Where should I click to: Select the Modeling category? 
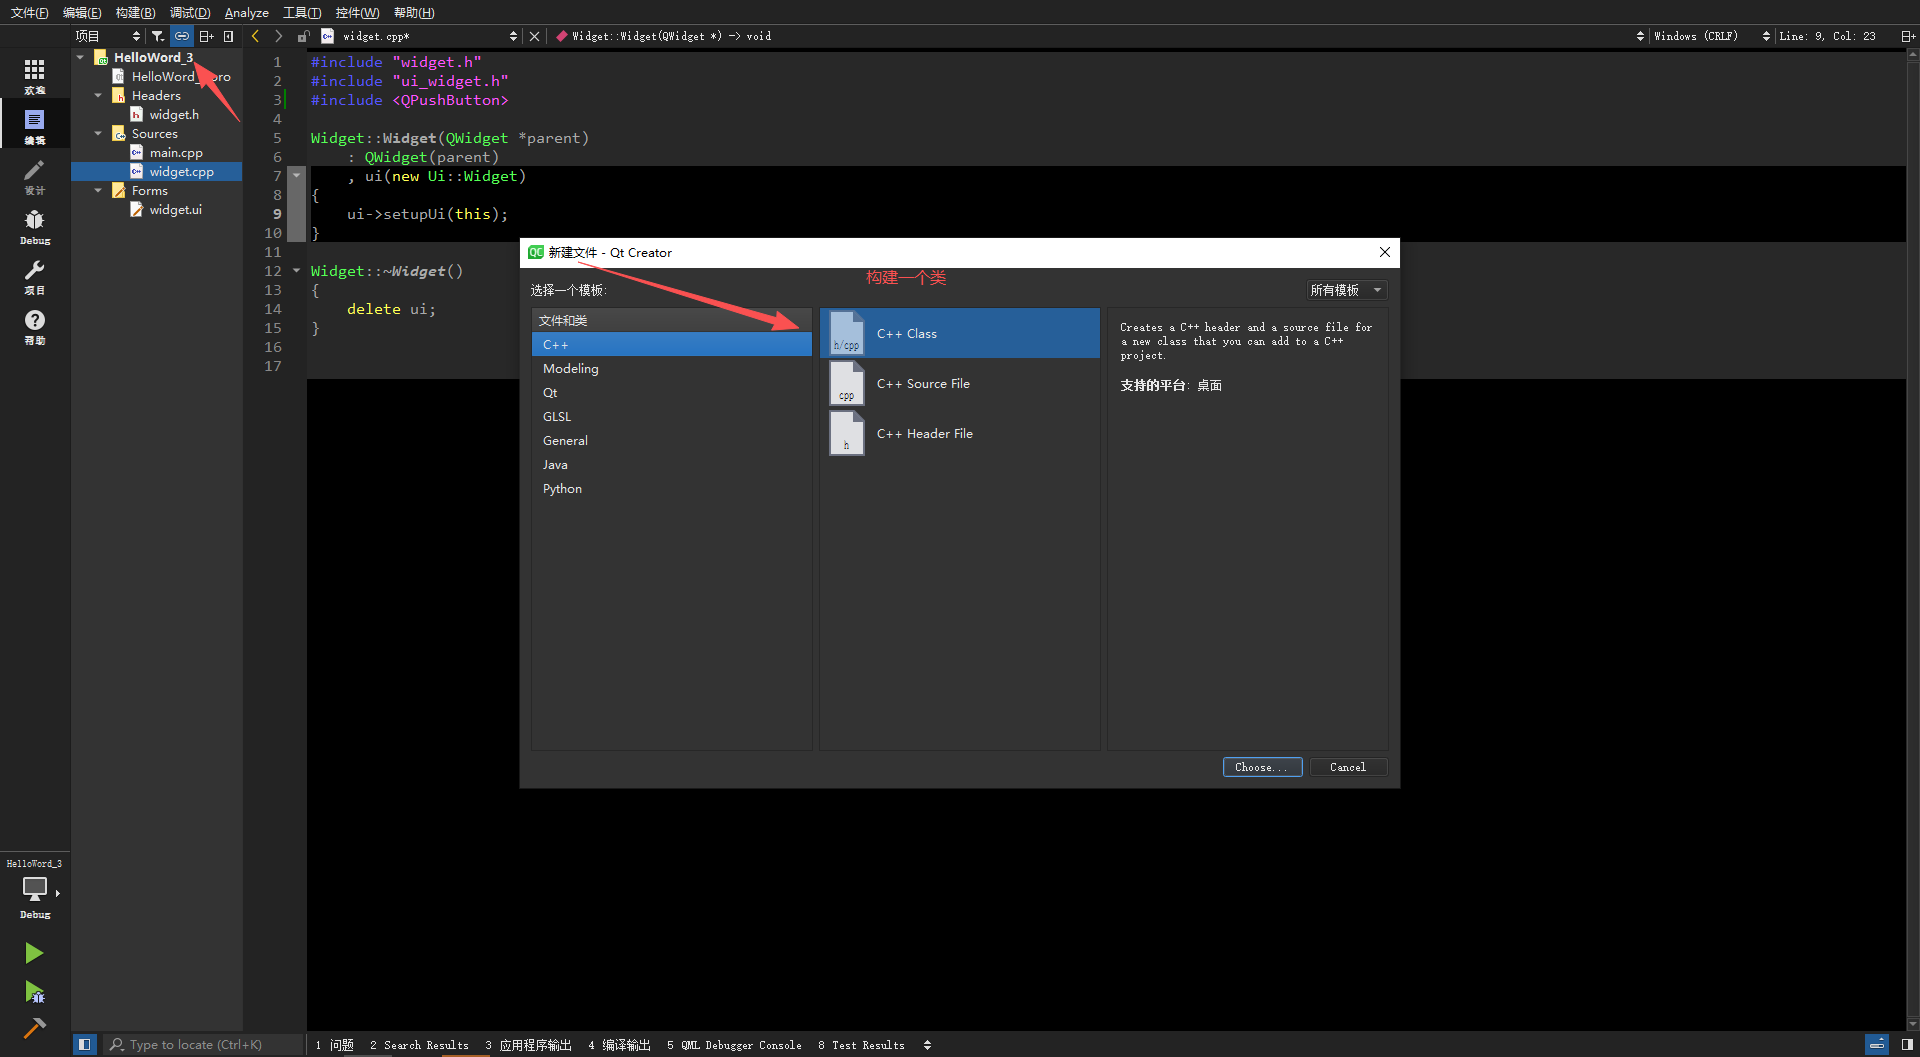tap(672, 368)
